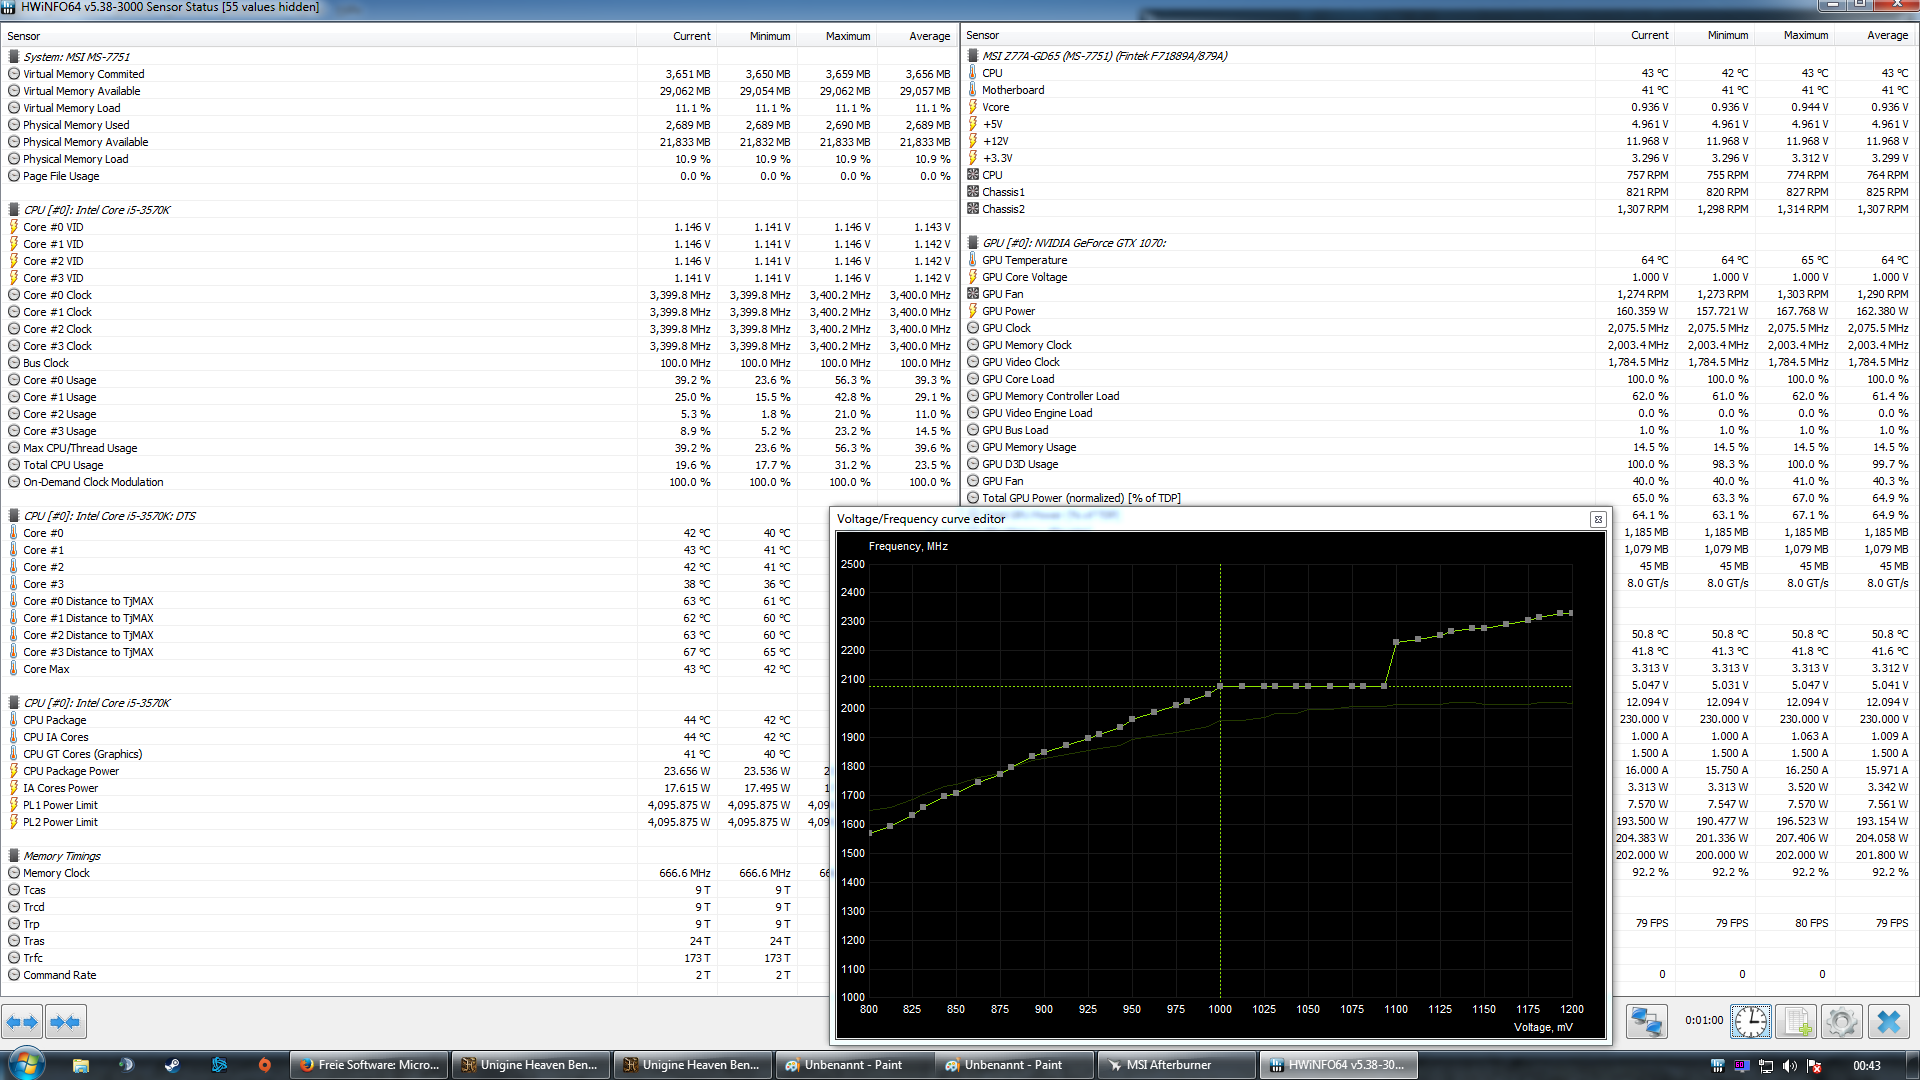The width and height of the screenshot is (1920, 1080).
Task: Open the remote network monitoring button
Action: 1646,1021
